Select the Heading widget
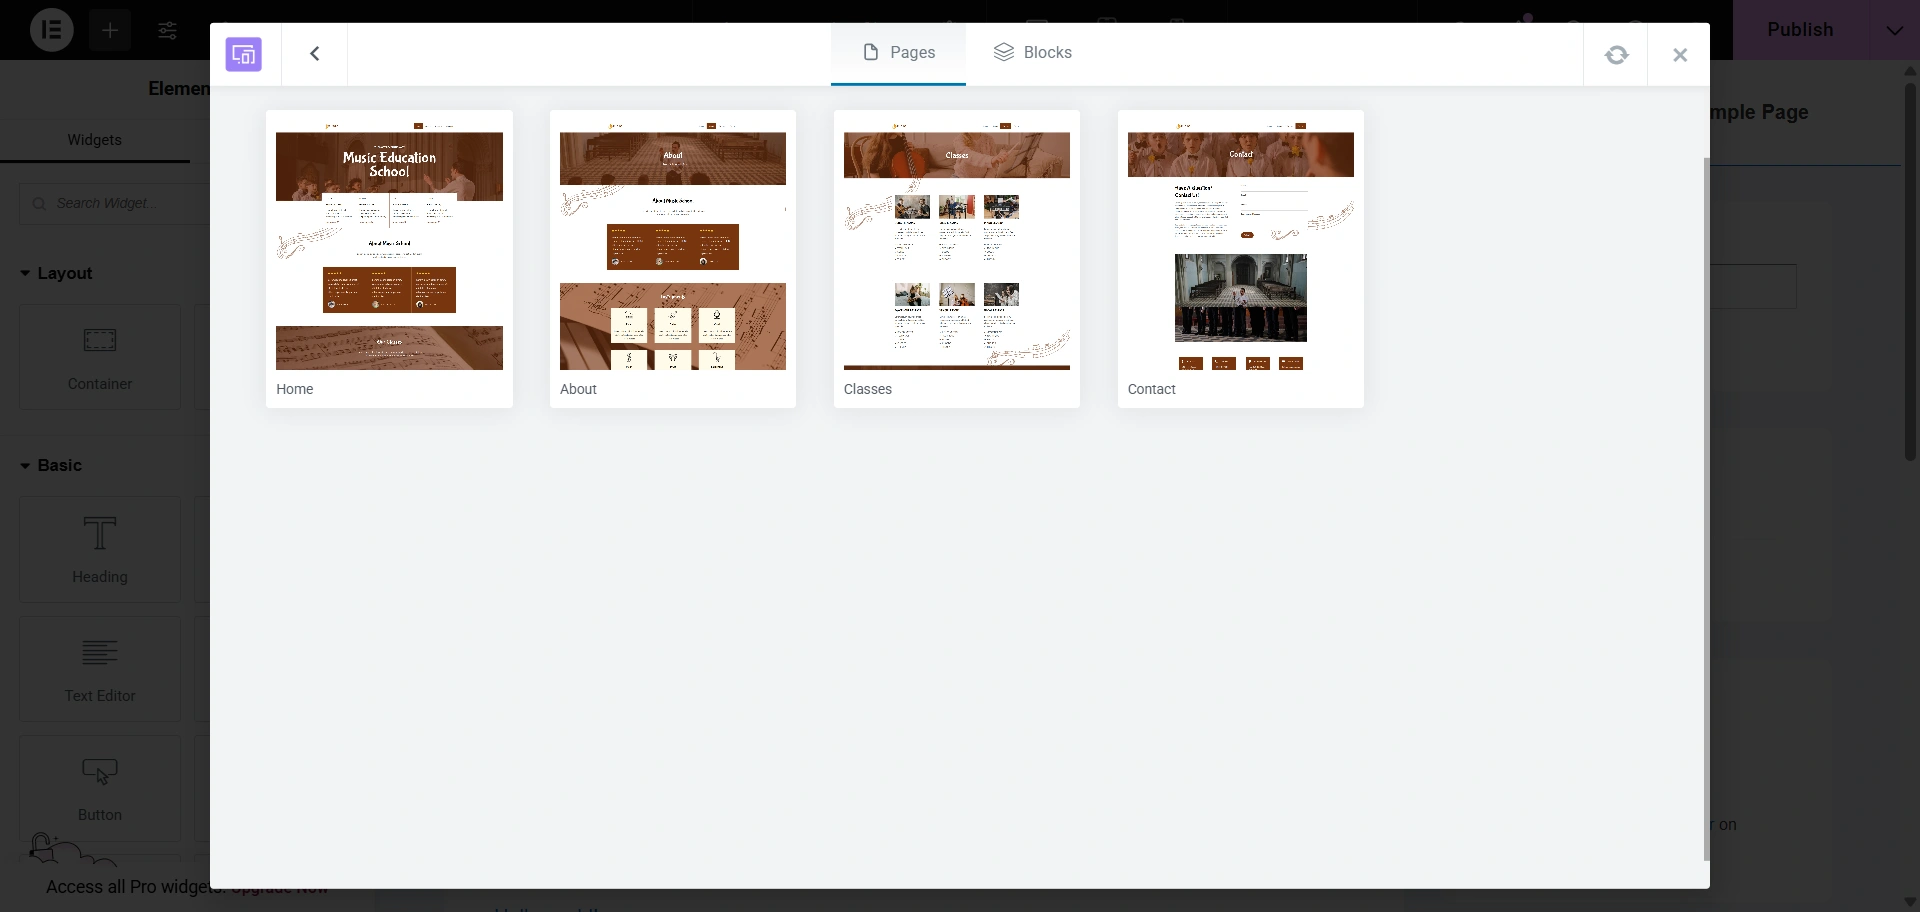1920x912 pixels. pyautogui.click(x=100, y=550)
